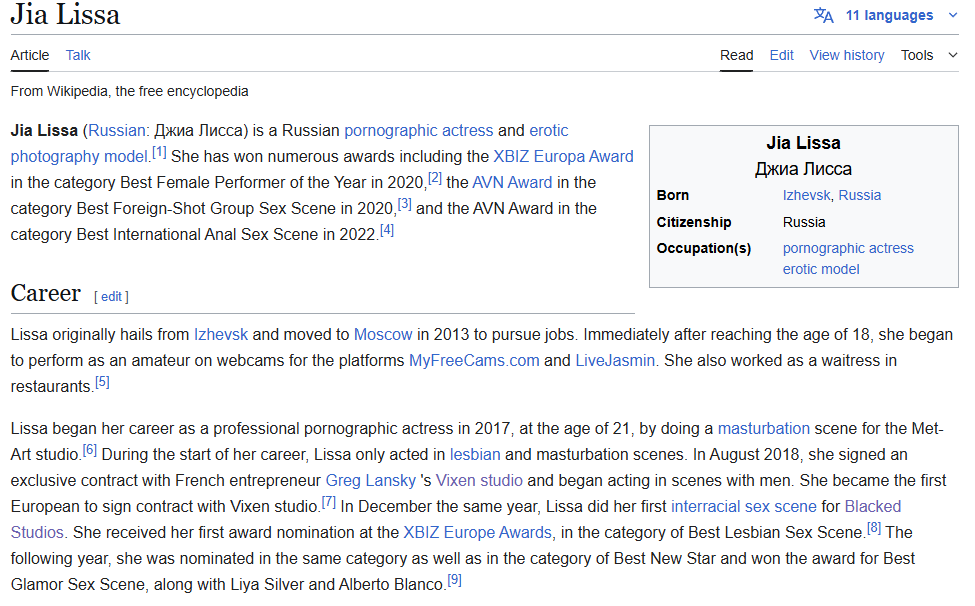Screen dimensions: 975x606
Task: Open the XBIZ Europe Awards link
Action: pos(478,533)
